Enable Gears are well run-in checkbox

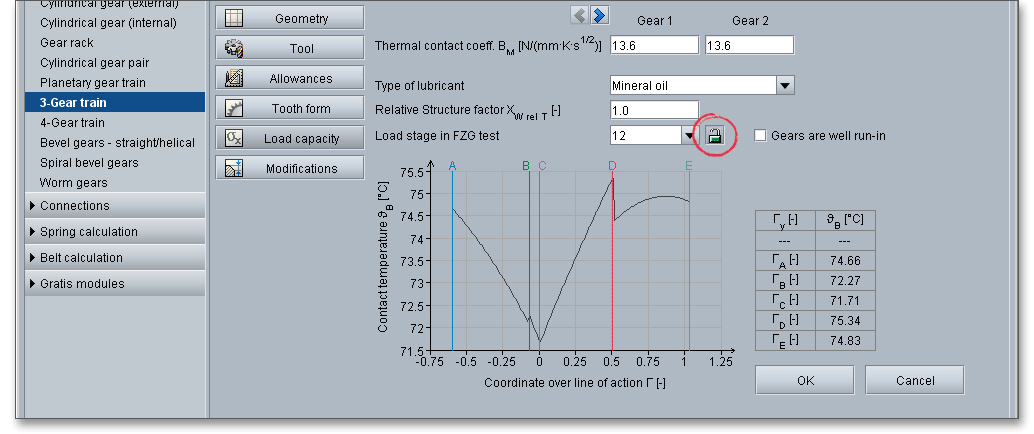point(761,136)
